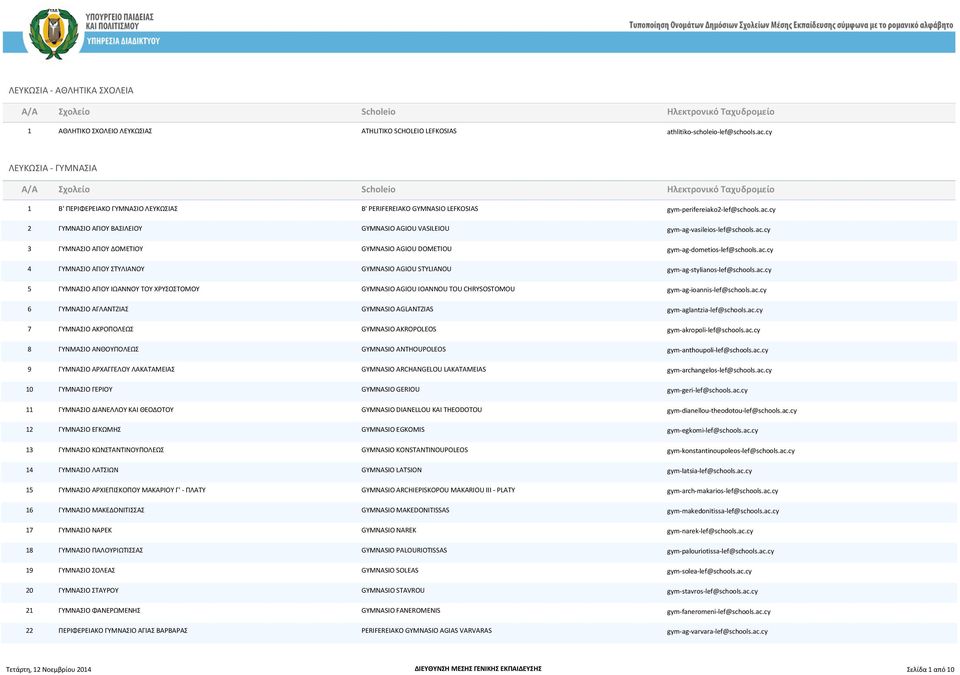
Task: Click email gym-narek-lef@schools.ac.cy
Action: click(x=710, y=531)
